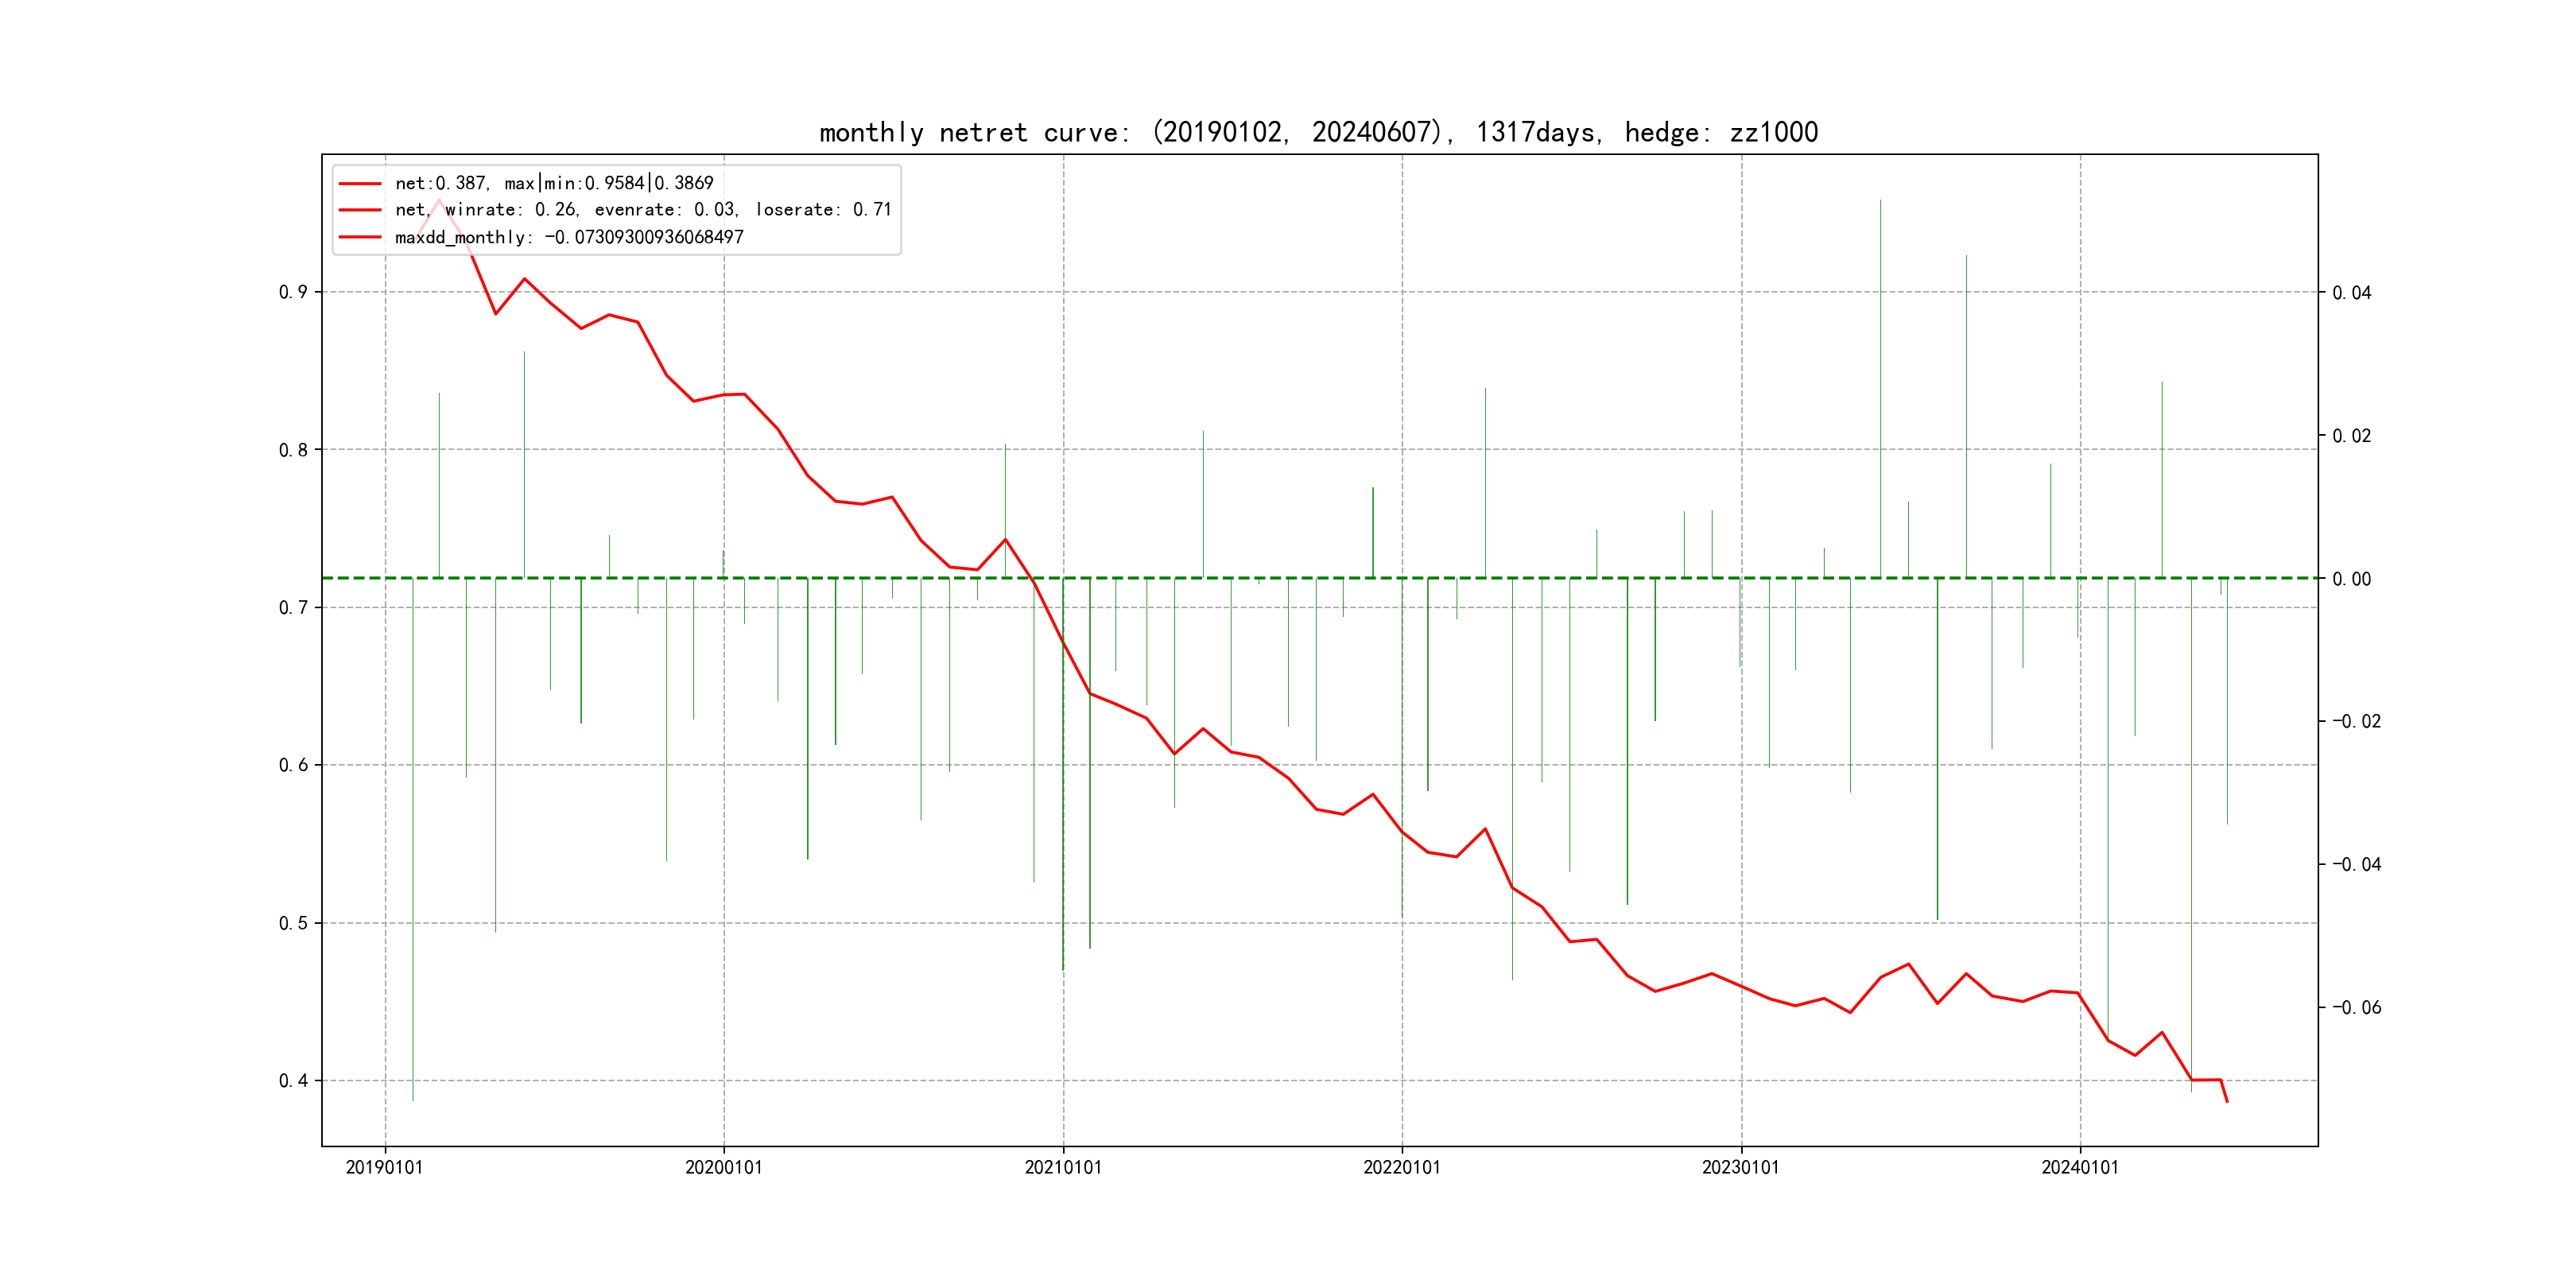The height and width of the screenshot is (1288, 2576).
Task: Click the 20210101 x-axis label
Action: click(x=1063, y=1168)
